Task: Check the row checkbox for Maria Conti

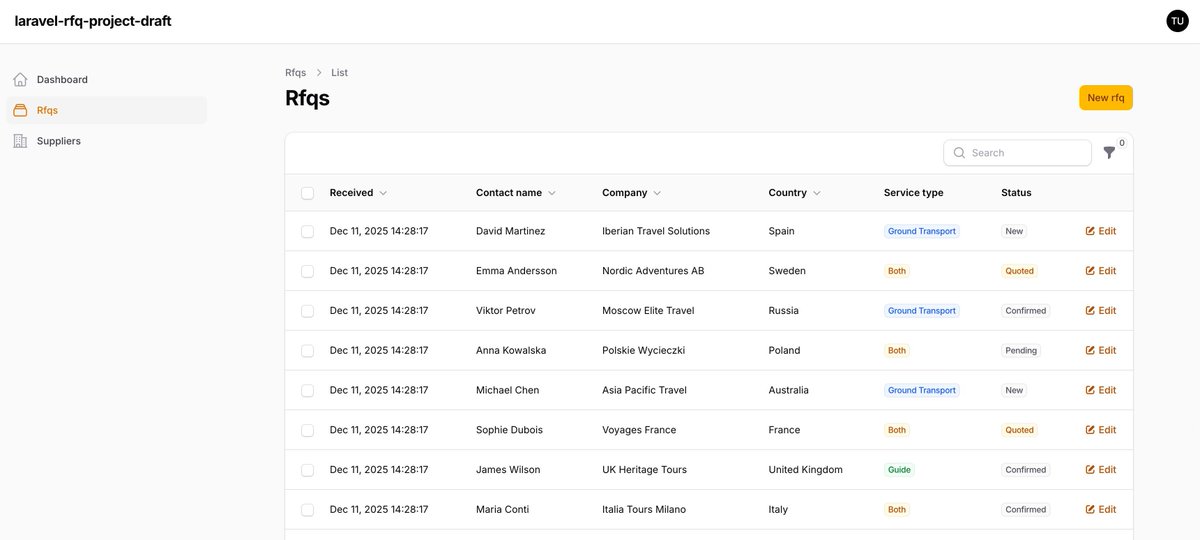Action: point(308,510)
